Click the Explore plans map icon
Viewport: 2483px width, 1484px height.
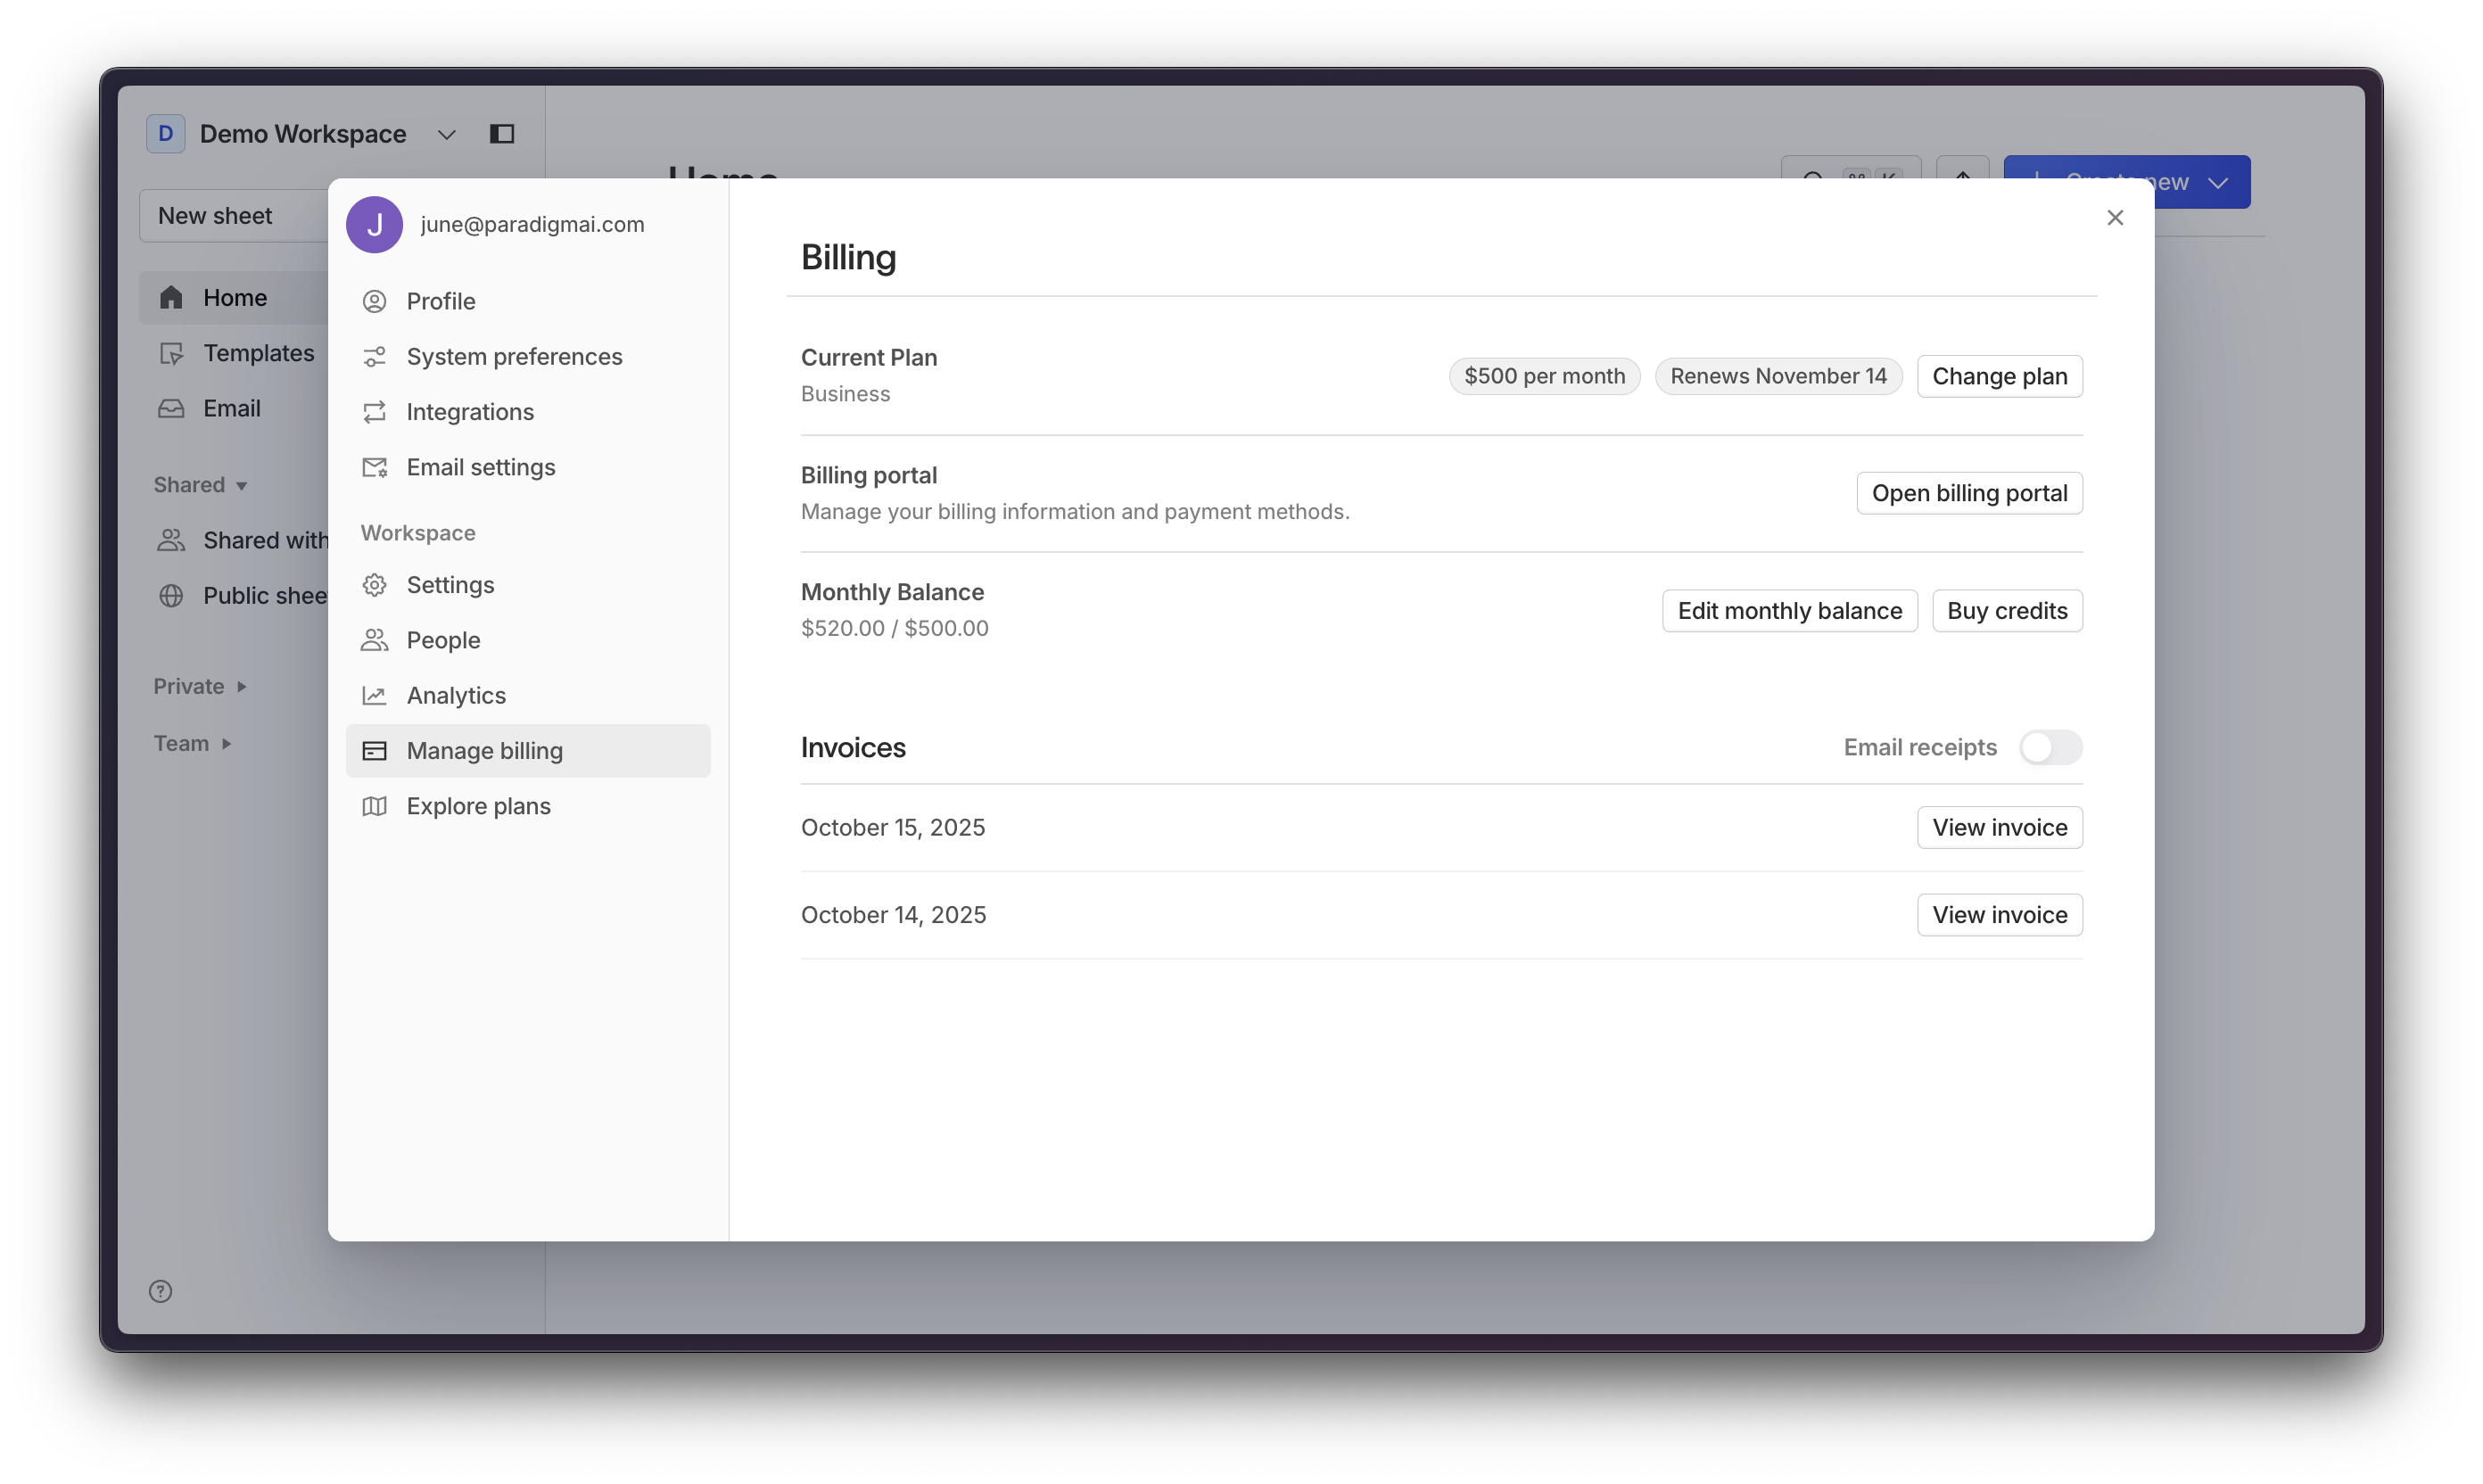click(374, 806)
